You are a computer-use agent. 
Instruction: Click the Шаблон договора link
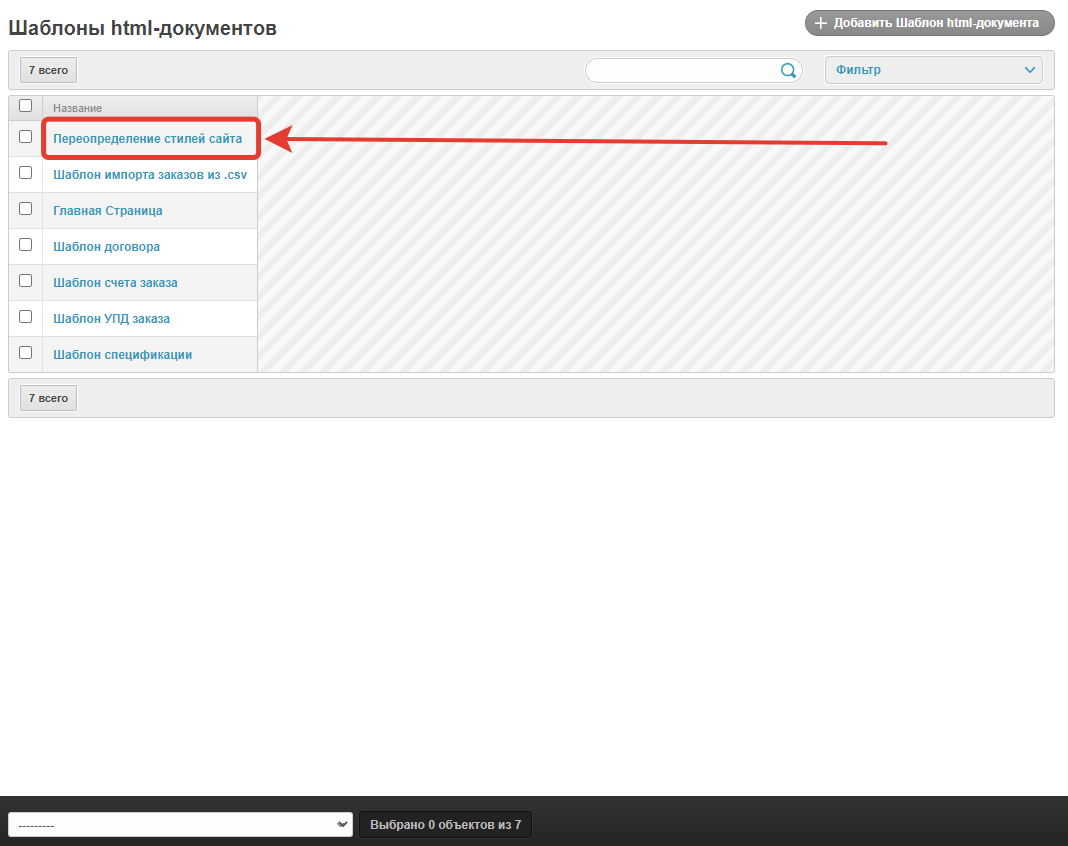106,247
